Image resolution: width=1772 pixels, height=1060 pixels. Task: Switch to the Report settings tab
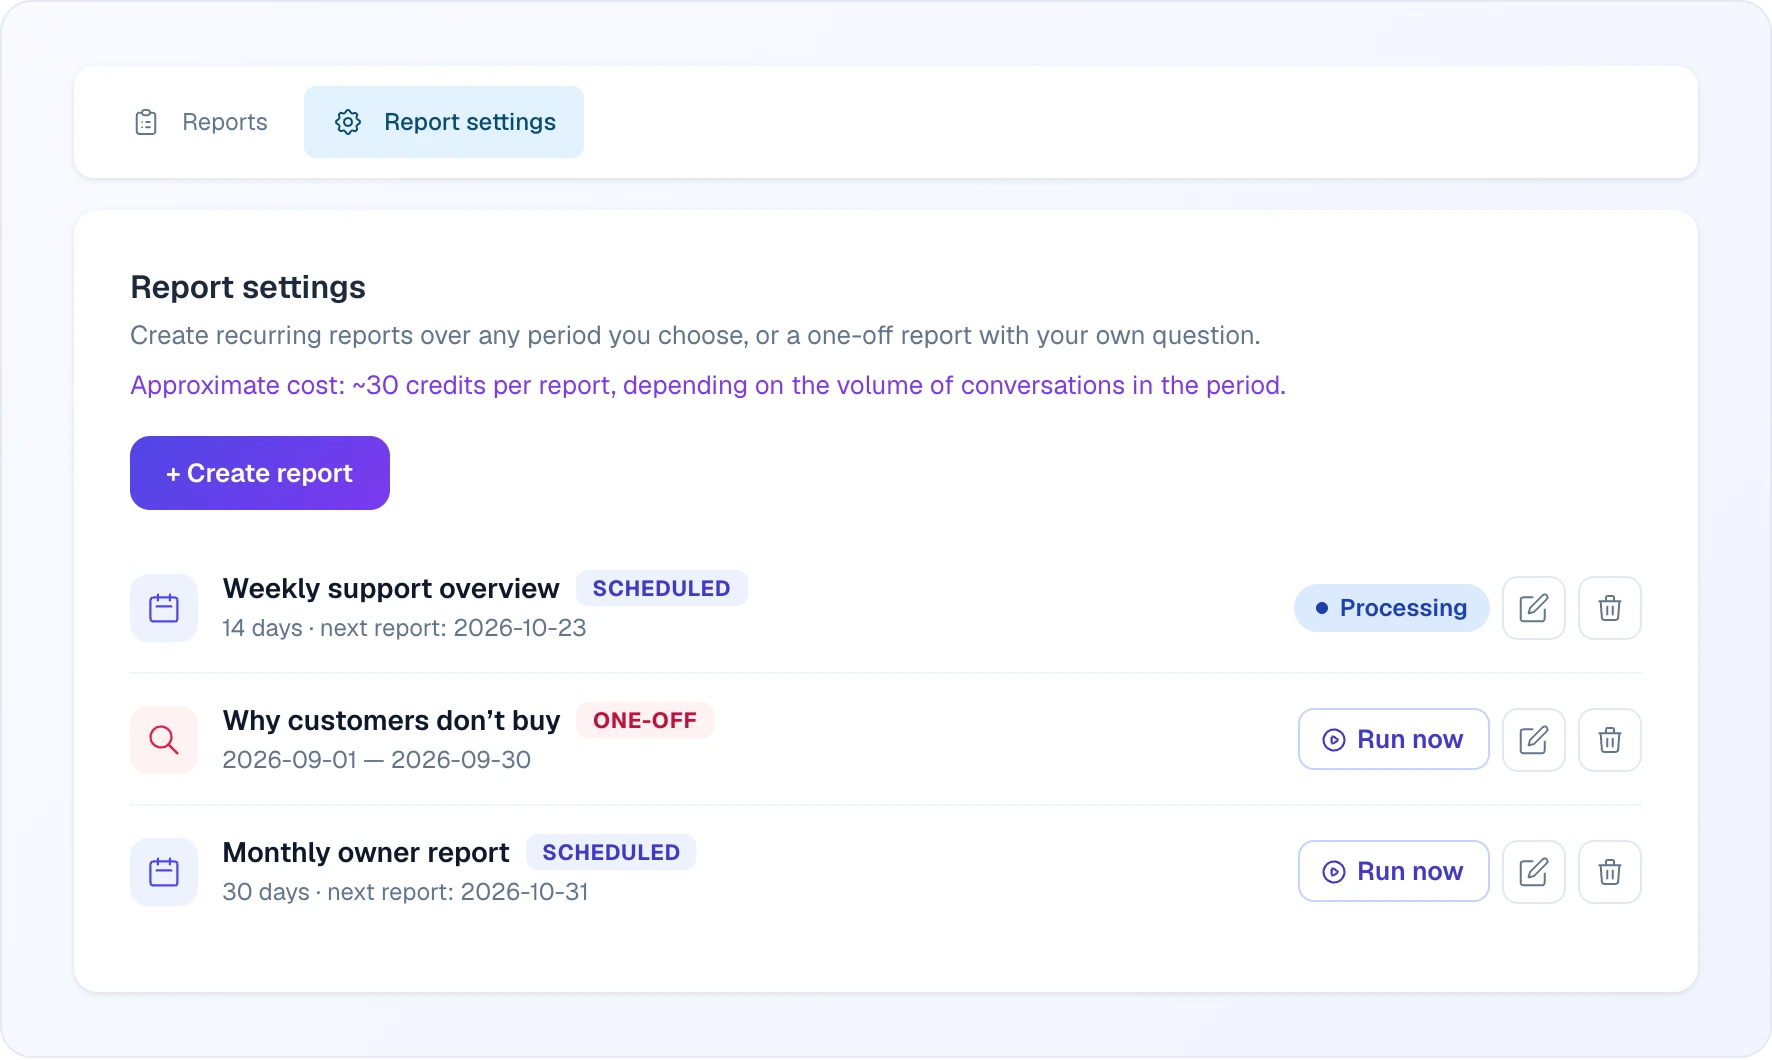(444, 122)
